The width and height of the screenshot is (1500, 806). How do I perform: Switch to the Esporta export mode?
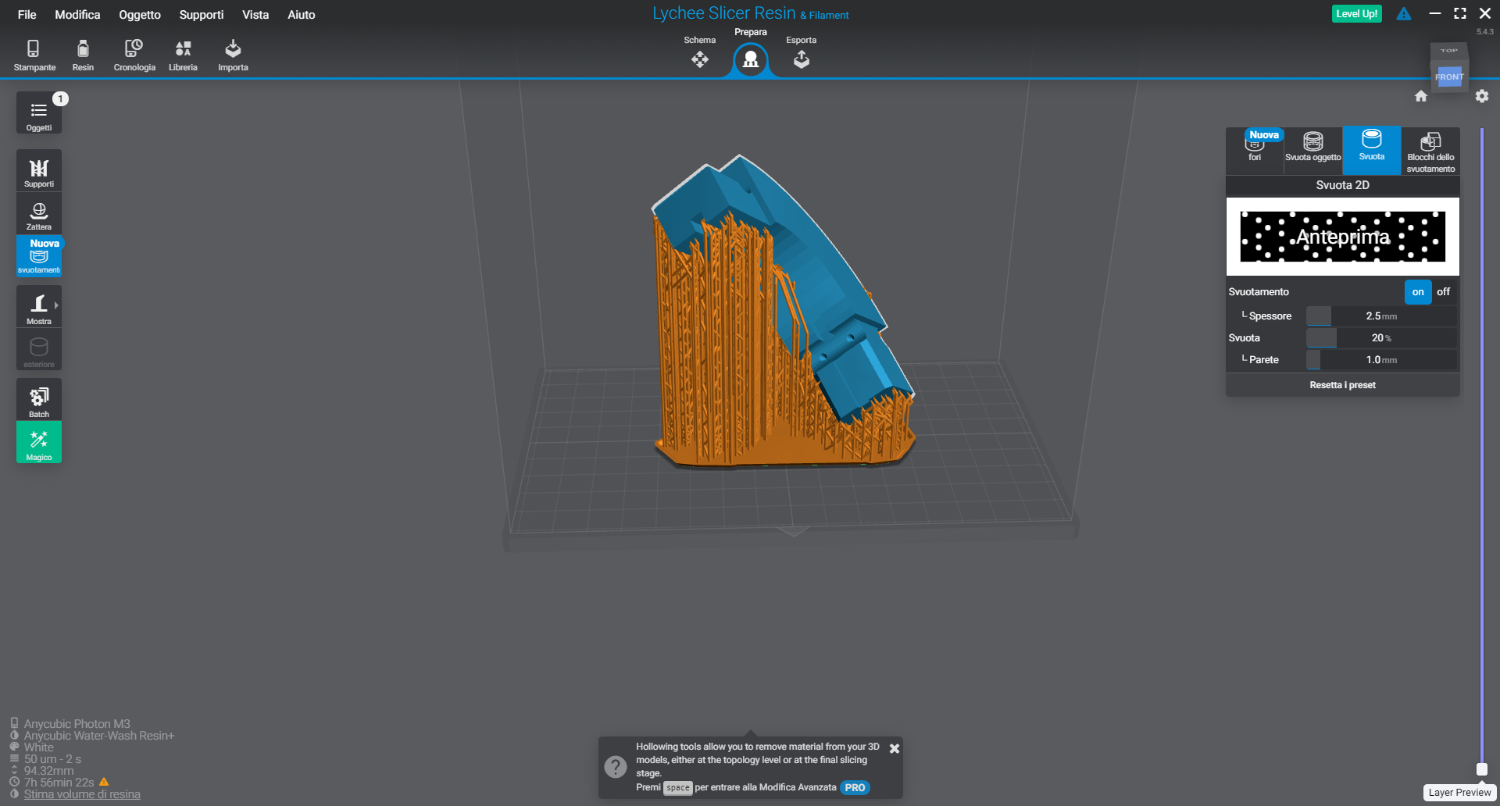(x=801, y=54)
